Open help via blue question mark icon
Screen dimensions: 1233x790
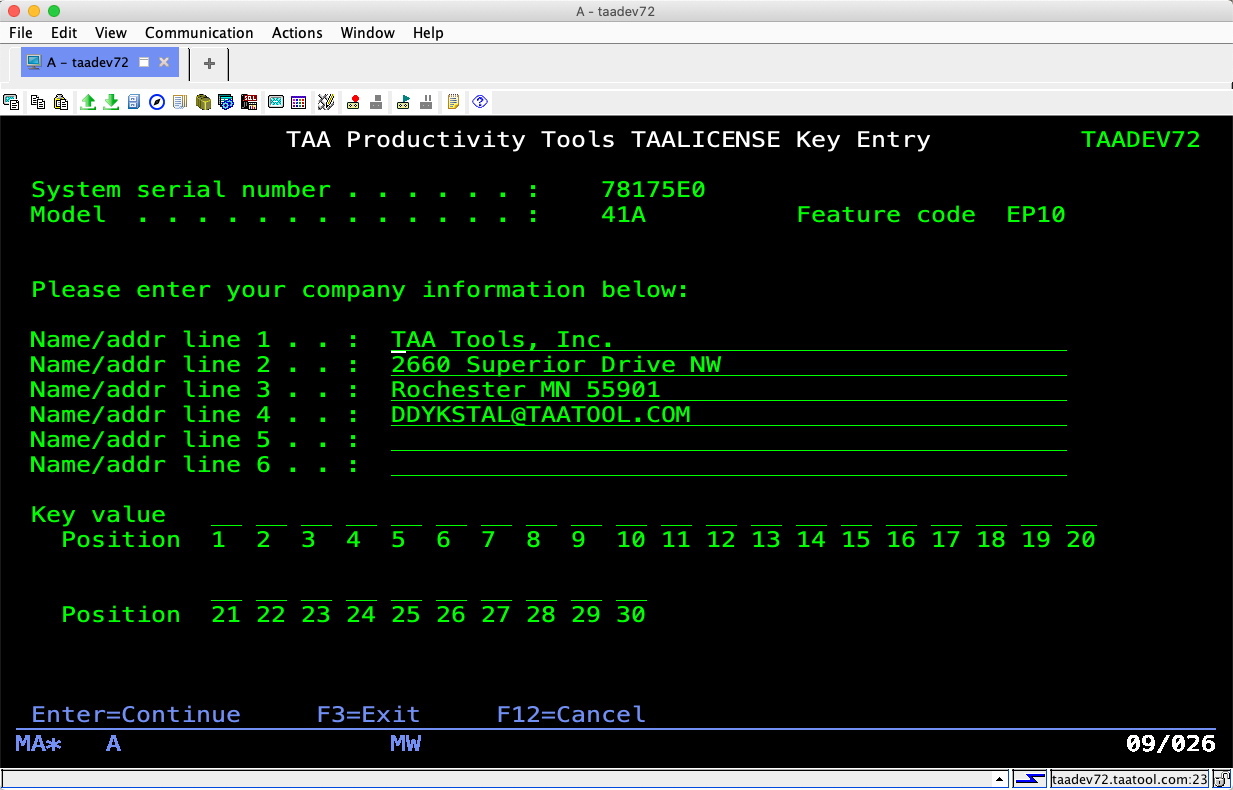(x=480, y=102)
